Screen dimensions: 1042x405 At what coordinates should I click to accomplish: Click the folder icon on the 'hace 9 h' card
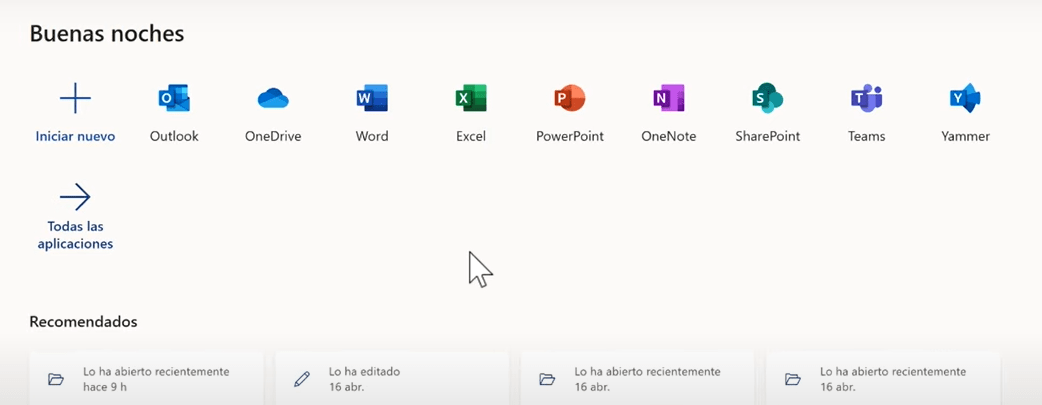pyautogui.click(x=56, y=380)
